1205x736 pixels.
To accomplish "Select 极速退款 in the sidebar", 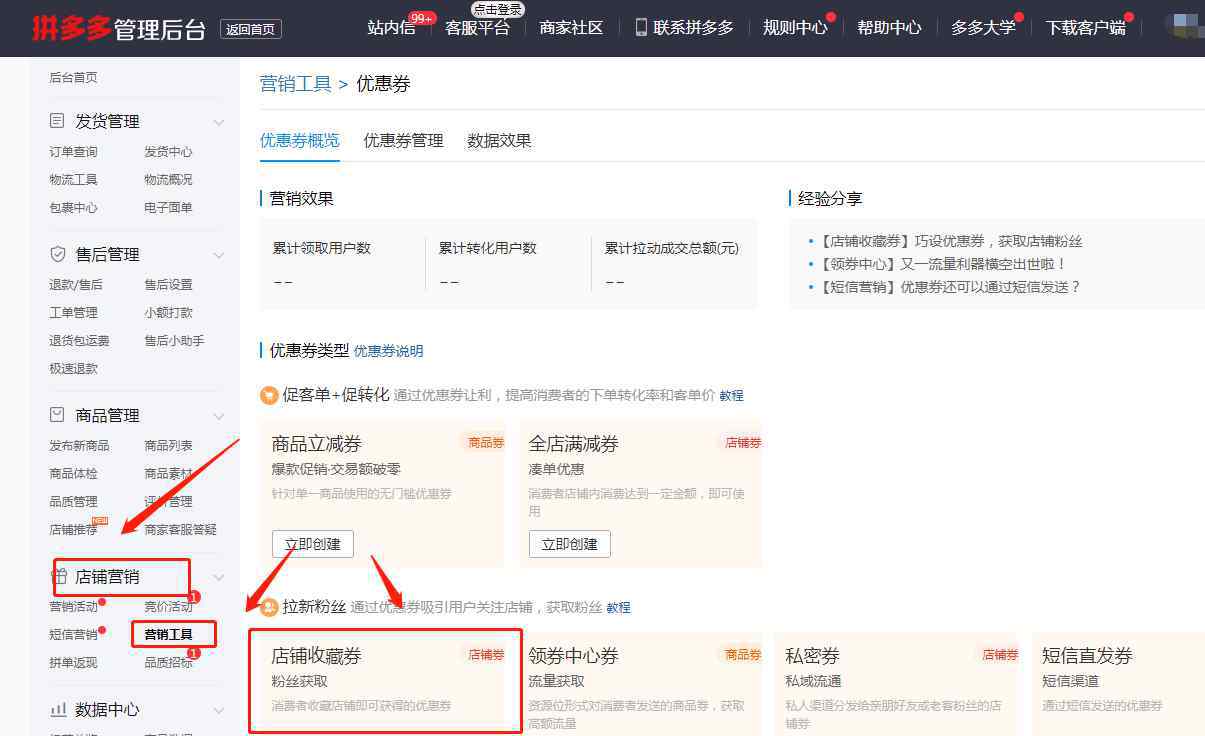I will coord(74,369).
